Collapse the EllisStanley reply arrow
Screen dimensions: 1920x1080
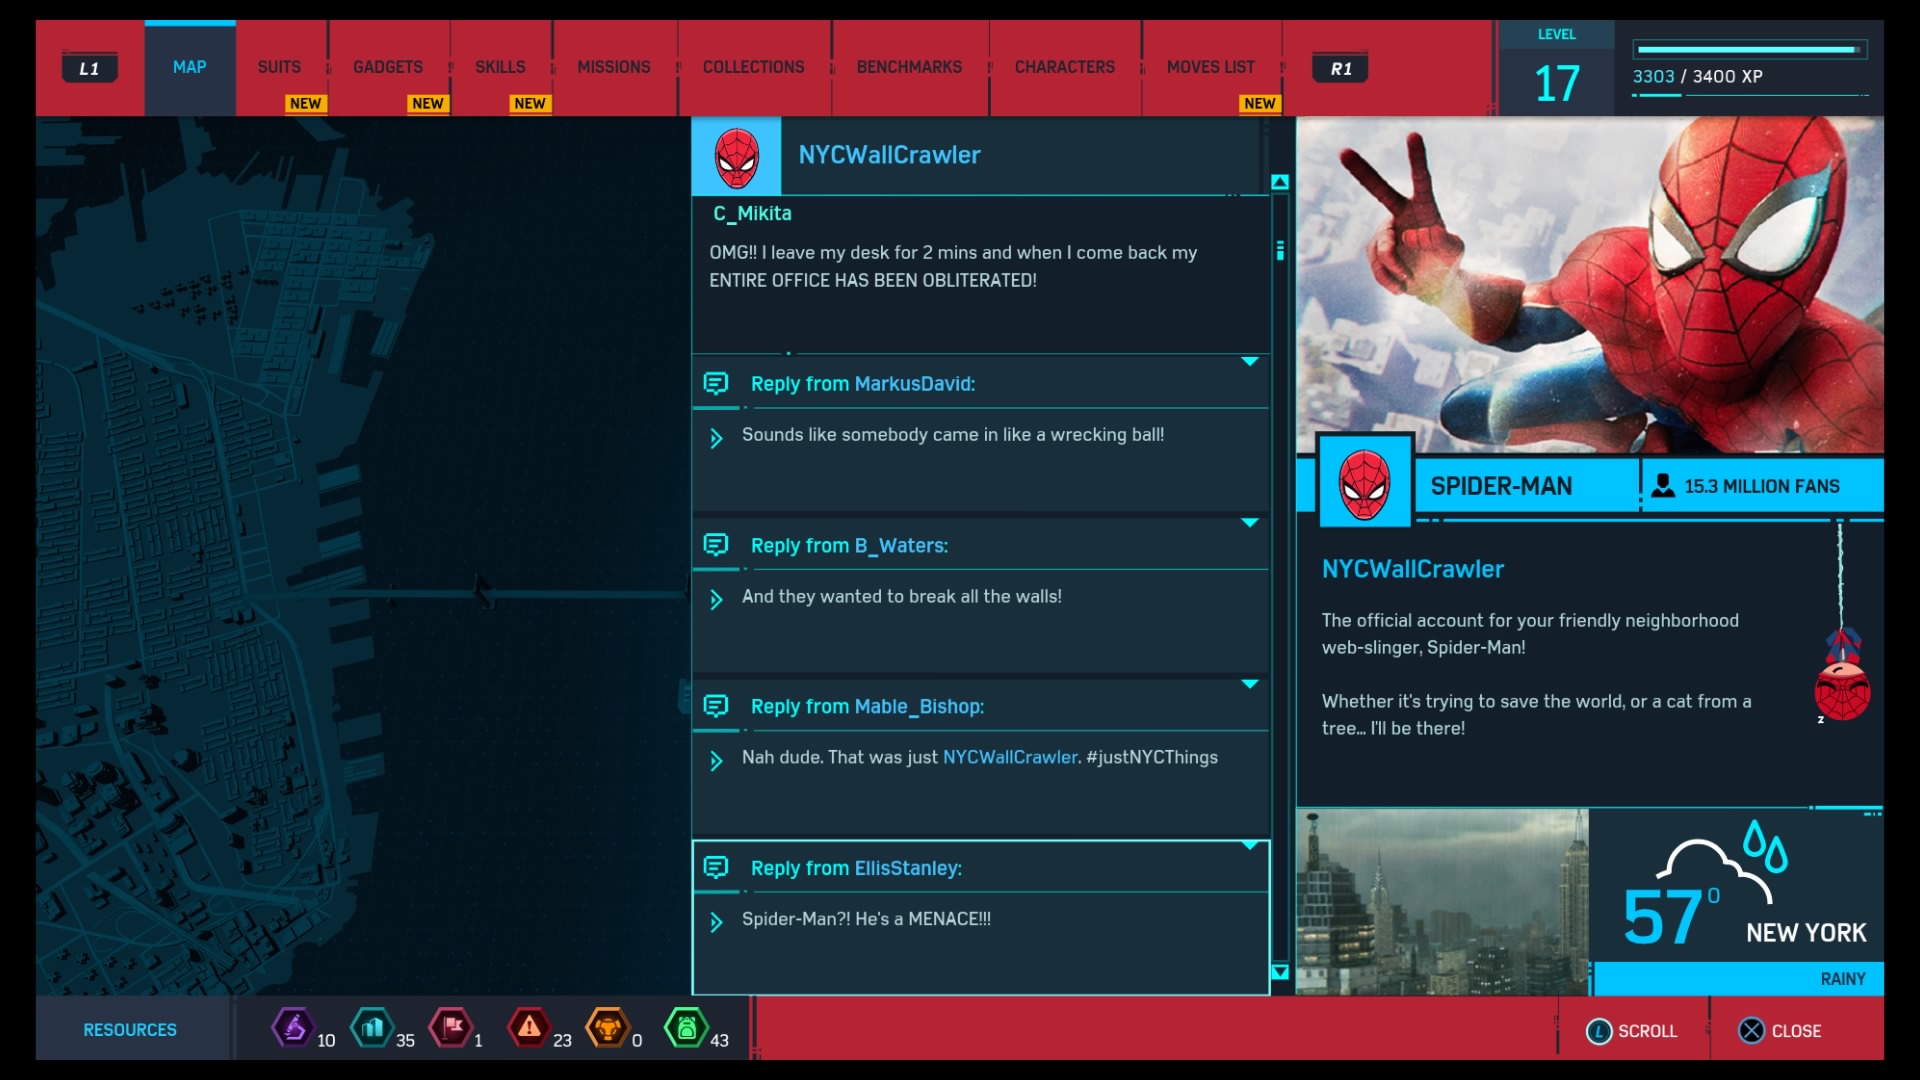coord(1250,846)
